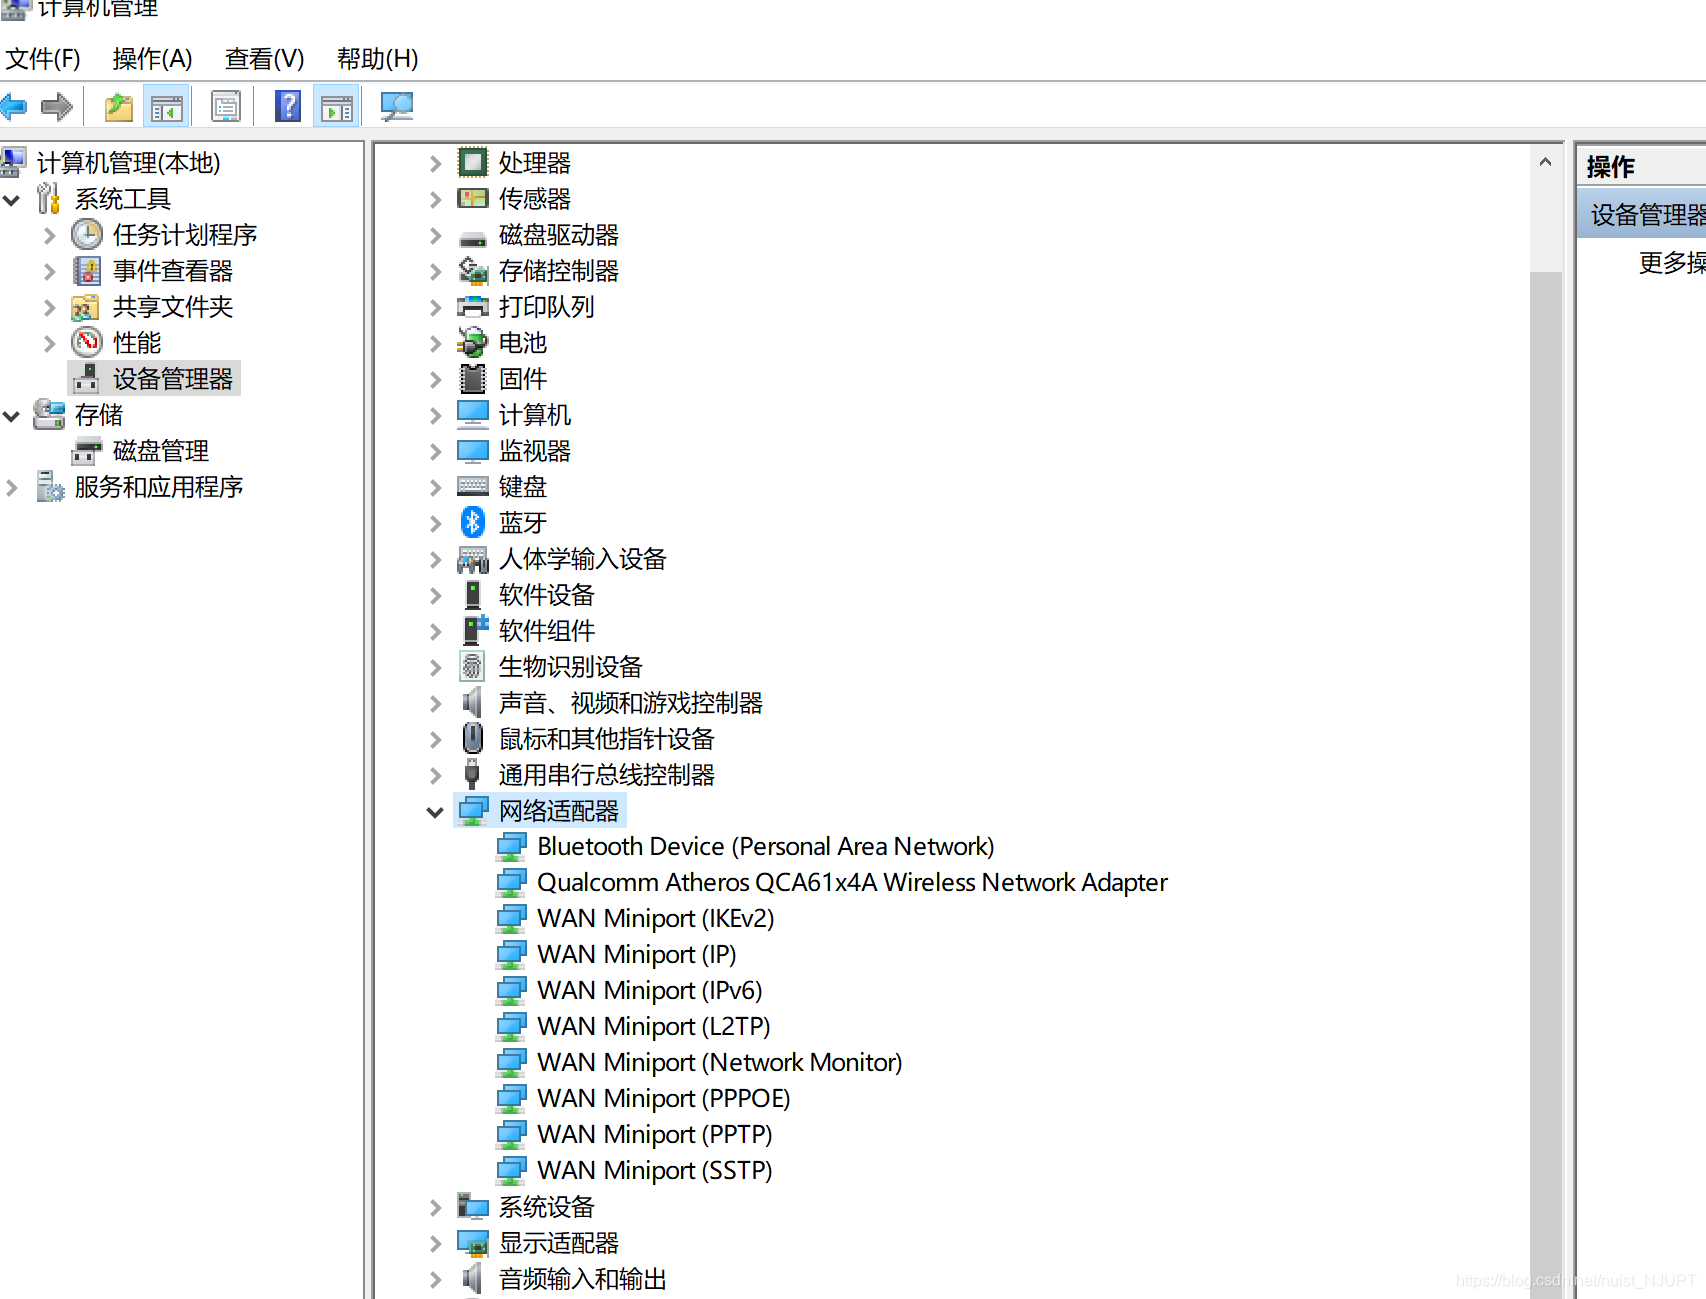Select the 计算机 device category

point(535,415)
